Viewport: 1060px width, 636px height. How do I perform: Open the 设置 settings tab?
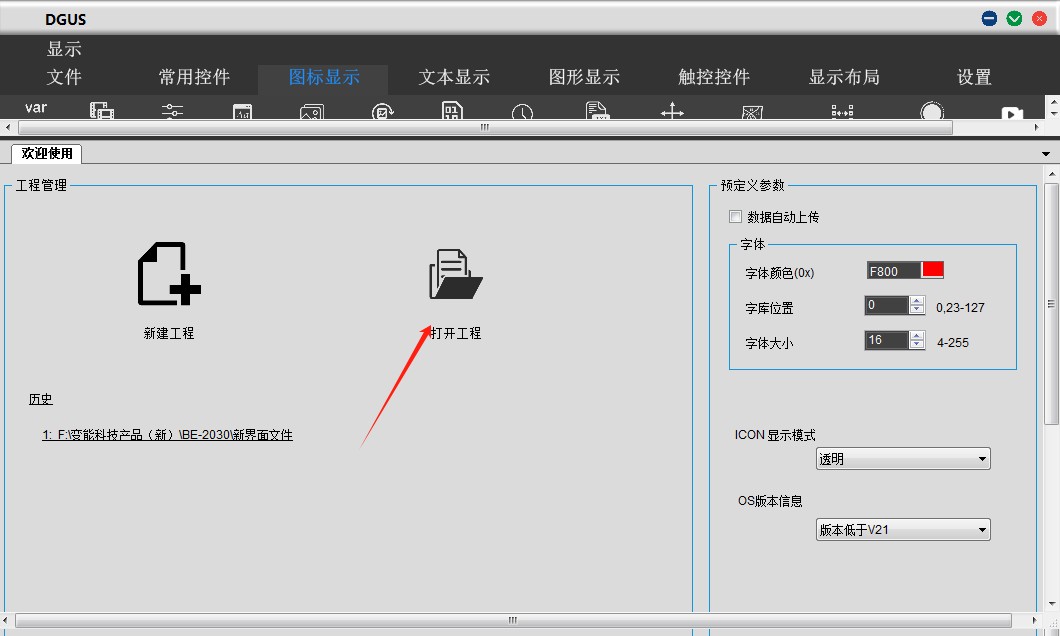974,77
